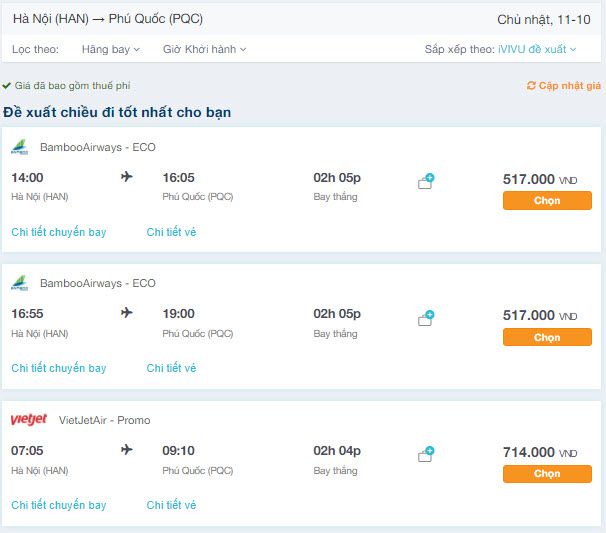Choose the 14:00 BambooAirways flight with Chọn
The height and width of the screenshot is (533, 606).
[547, 200]
